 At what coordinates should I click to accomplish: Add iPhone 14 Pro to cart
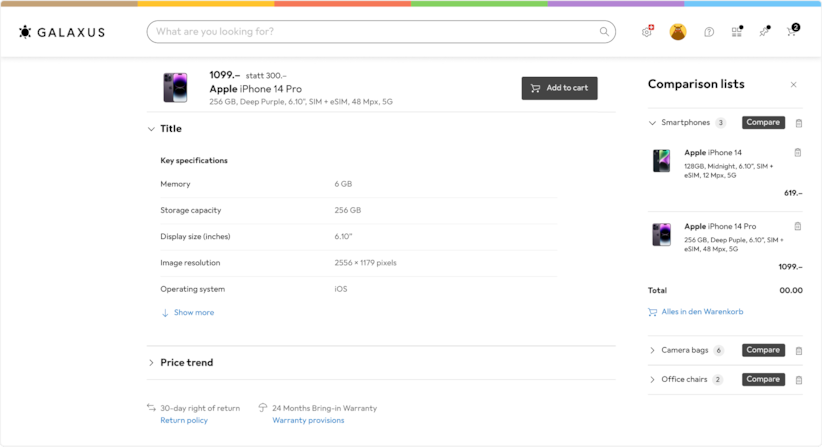[559, 88]
